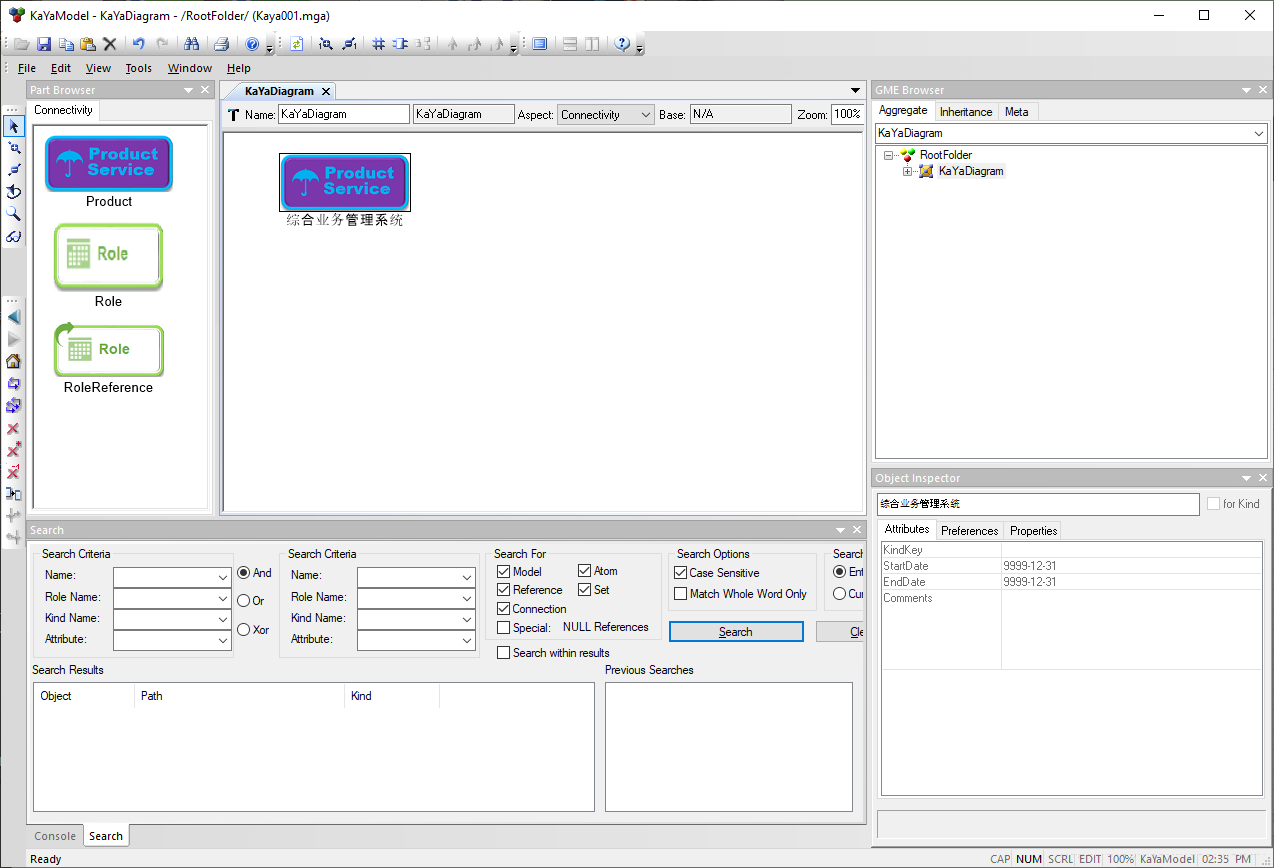The image size is (1274, 868).
Task: Open the Tools menu
Action: coord(138,68)
